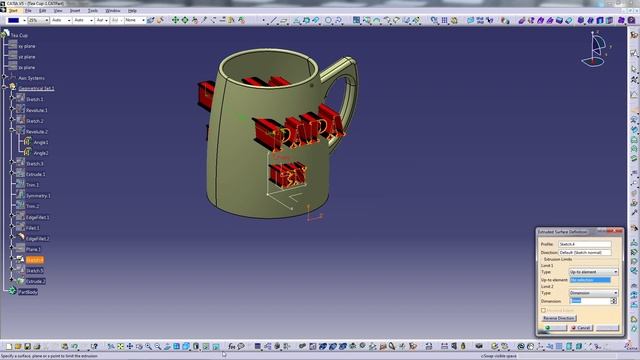Click the Undo icon

pyautogui.click(x=74, y=347)
